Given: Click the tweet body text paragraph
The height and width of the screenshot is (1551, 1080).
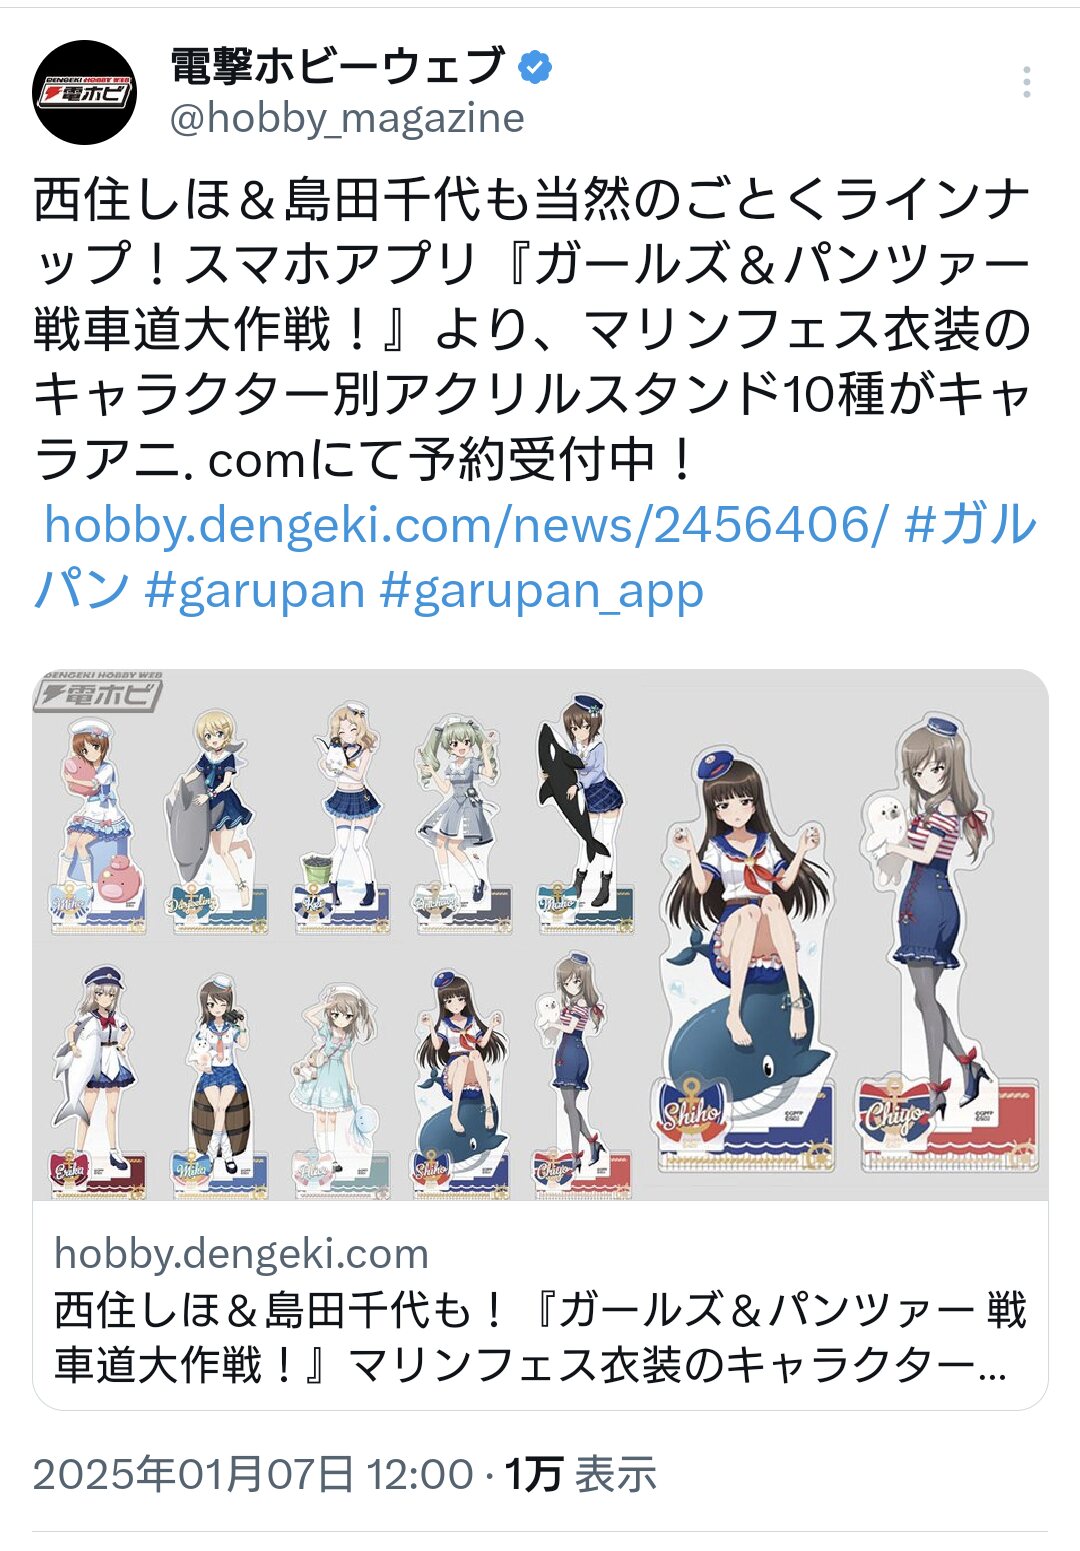Looking at the screenshot, I should (533, 330).
